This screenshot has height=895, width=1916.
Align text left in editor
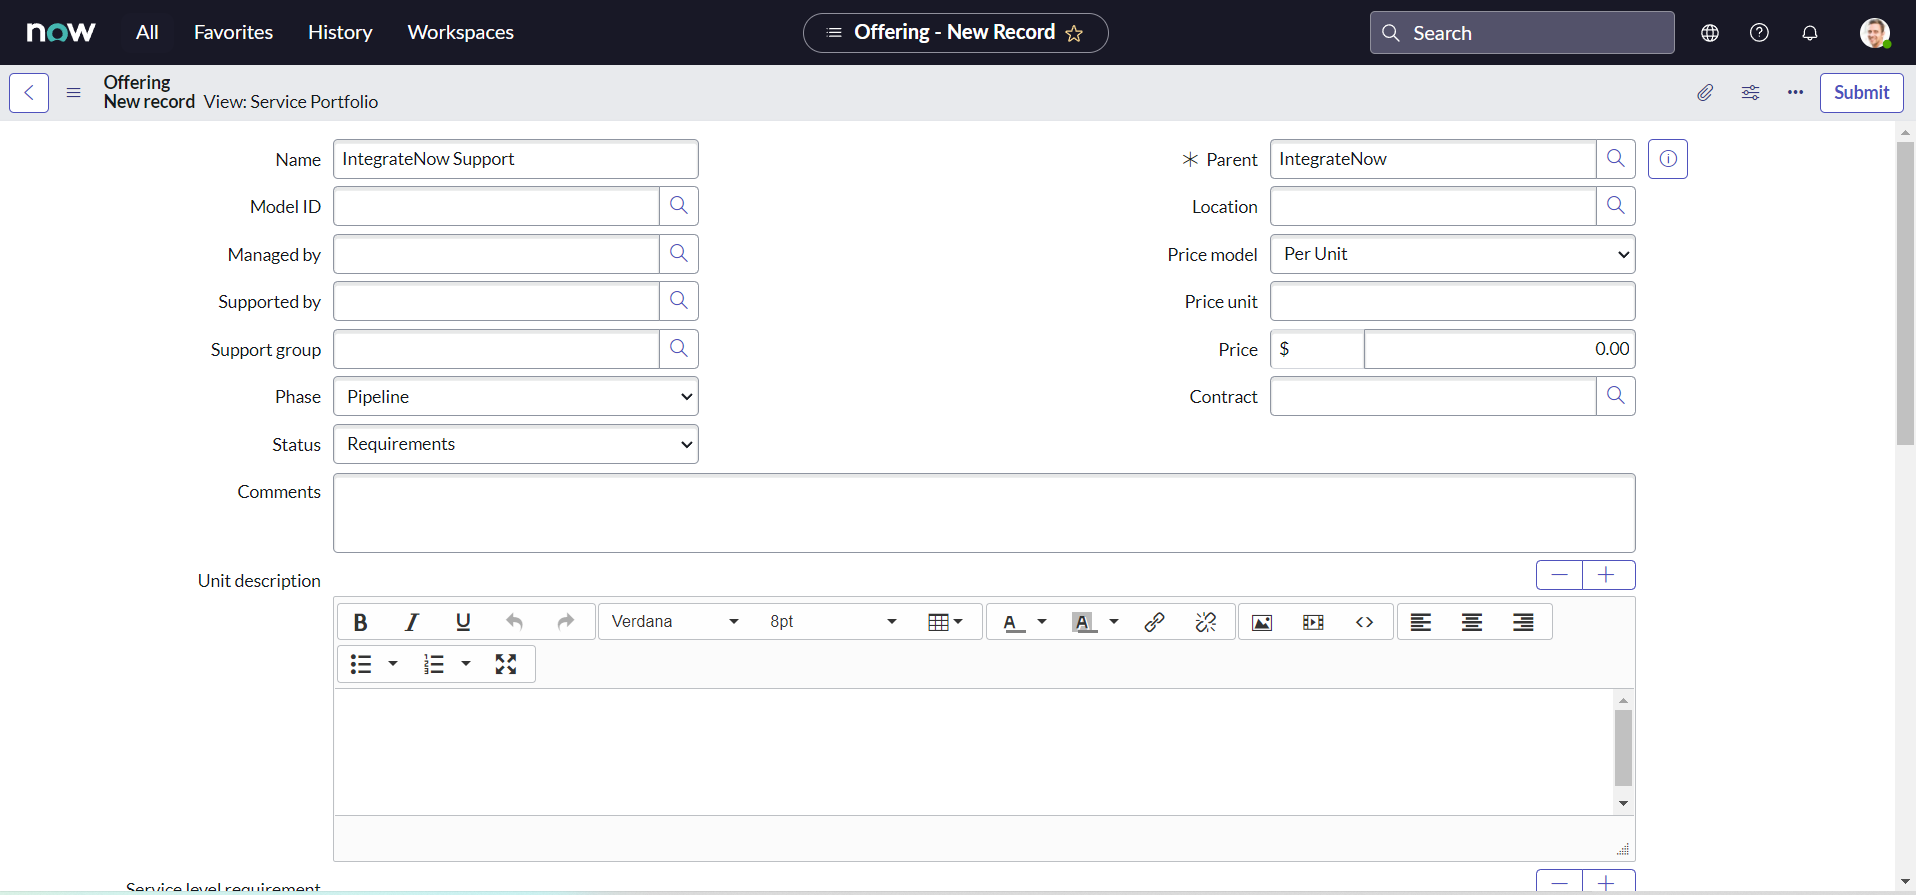[1421, 622]
